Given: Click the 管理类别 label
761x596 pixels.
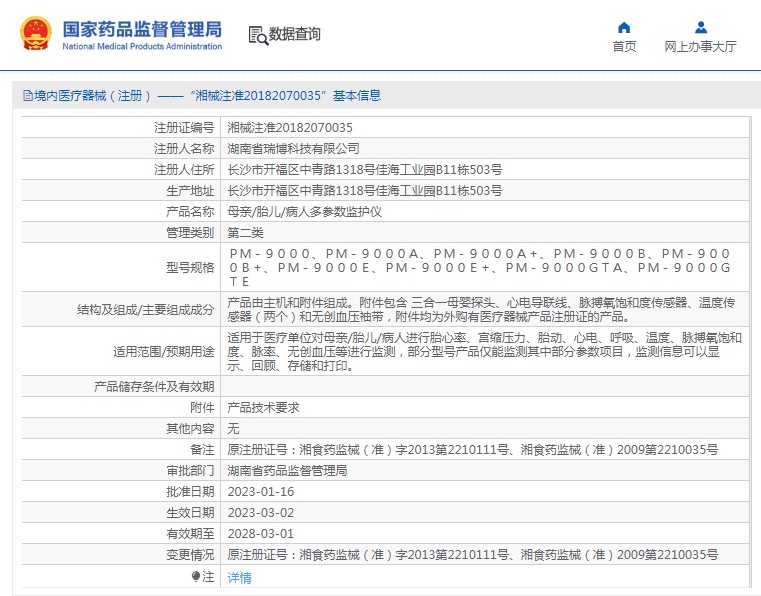Looking at the screenshot, I should [190, 232].
